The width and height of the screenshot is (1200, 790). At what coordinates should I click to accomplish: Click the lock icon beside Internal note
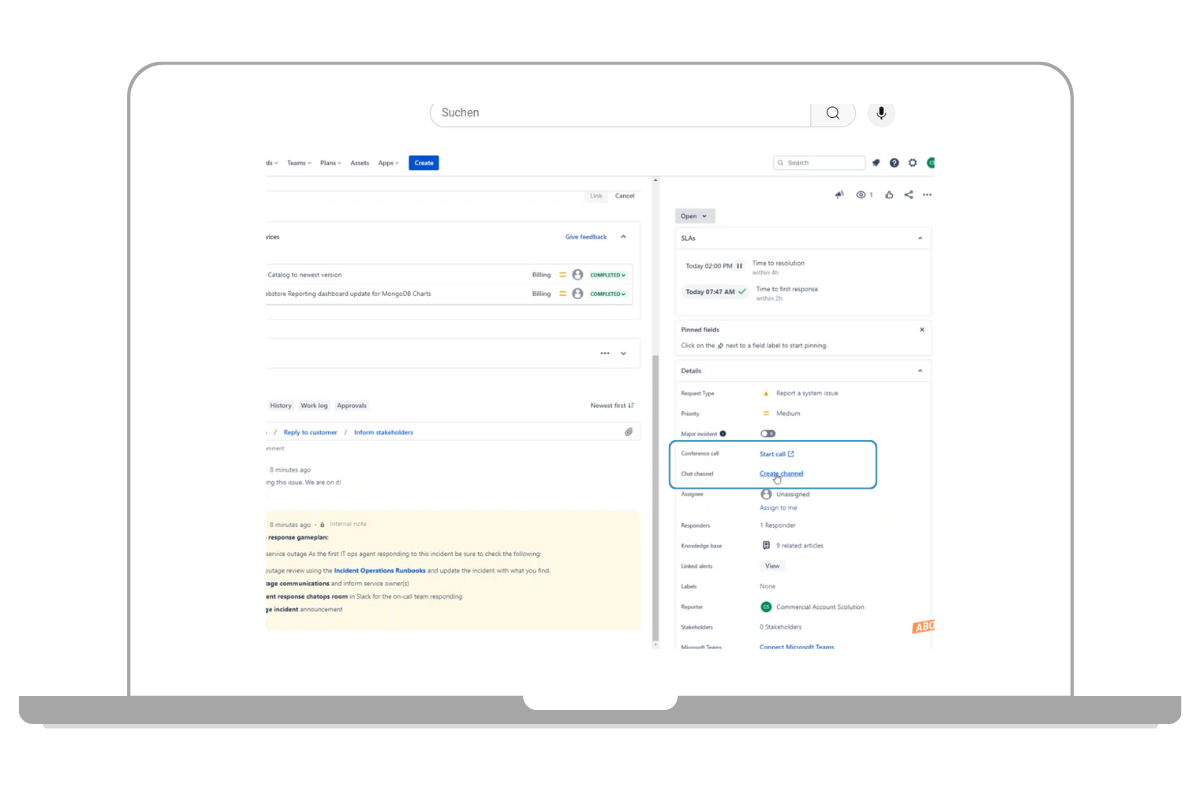(322, 524)
